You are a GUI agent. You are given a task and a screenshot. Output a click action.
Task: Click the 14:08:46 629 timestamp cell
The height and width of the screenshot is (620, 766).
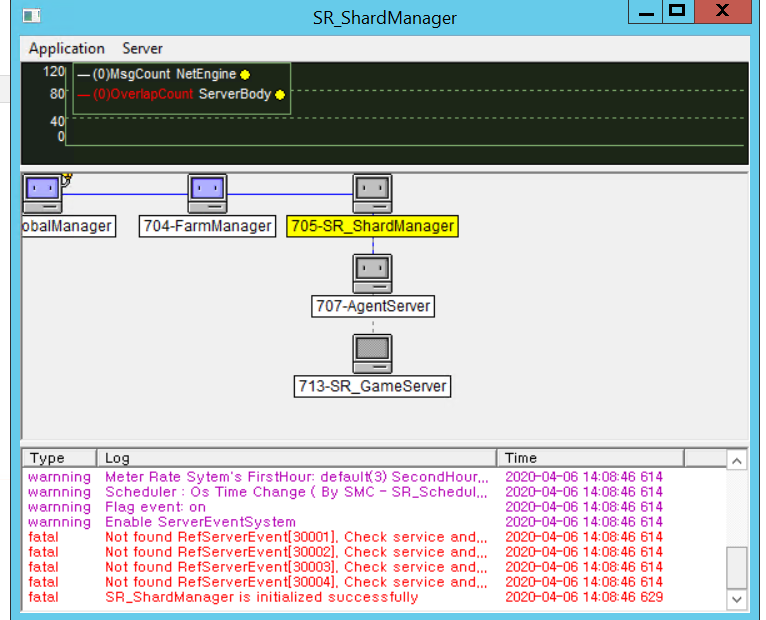[584, 597]
